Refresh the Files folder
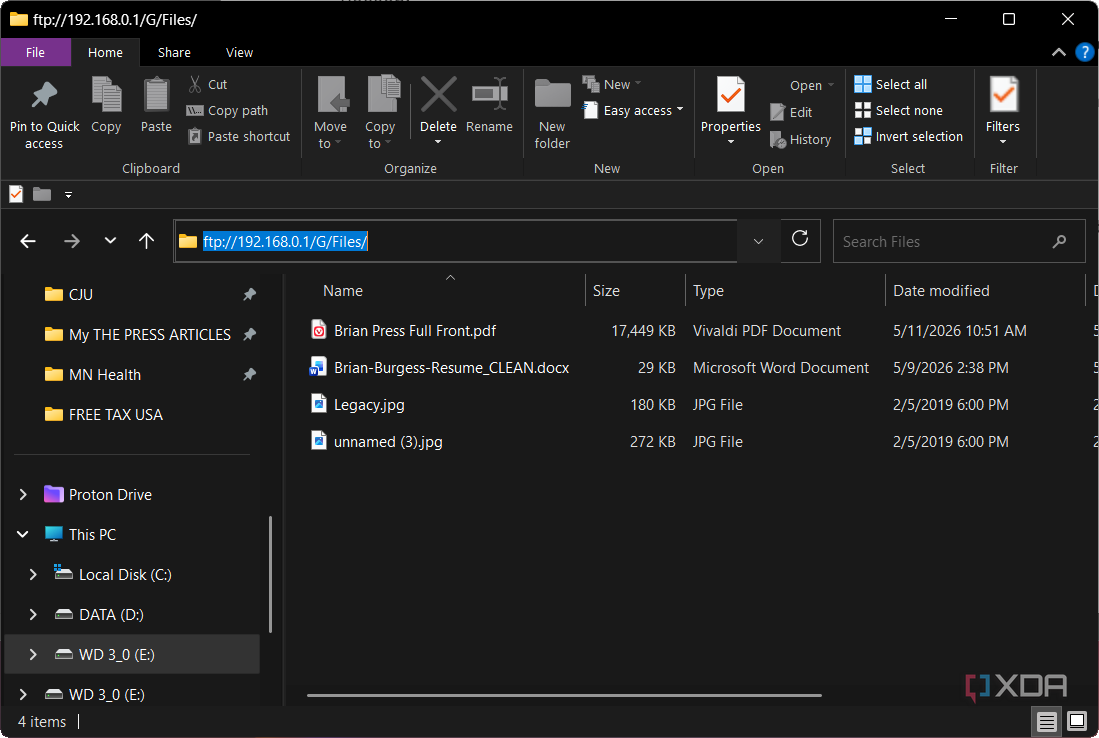The width and height of the screenshot is (1099, 738). [x=800, y=240]
